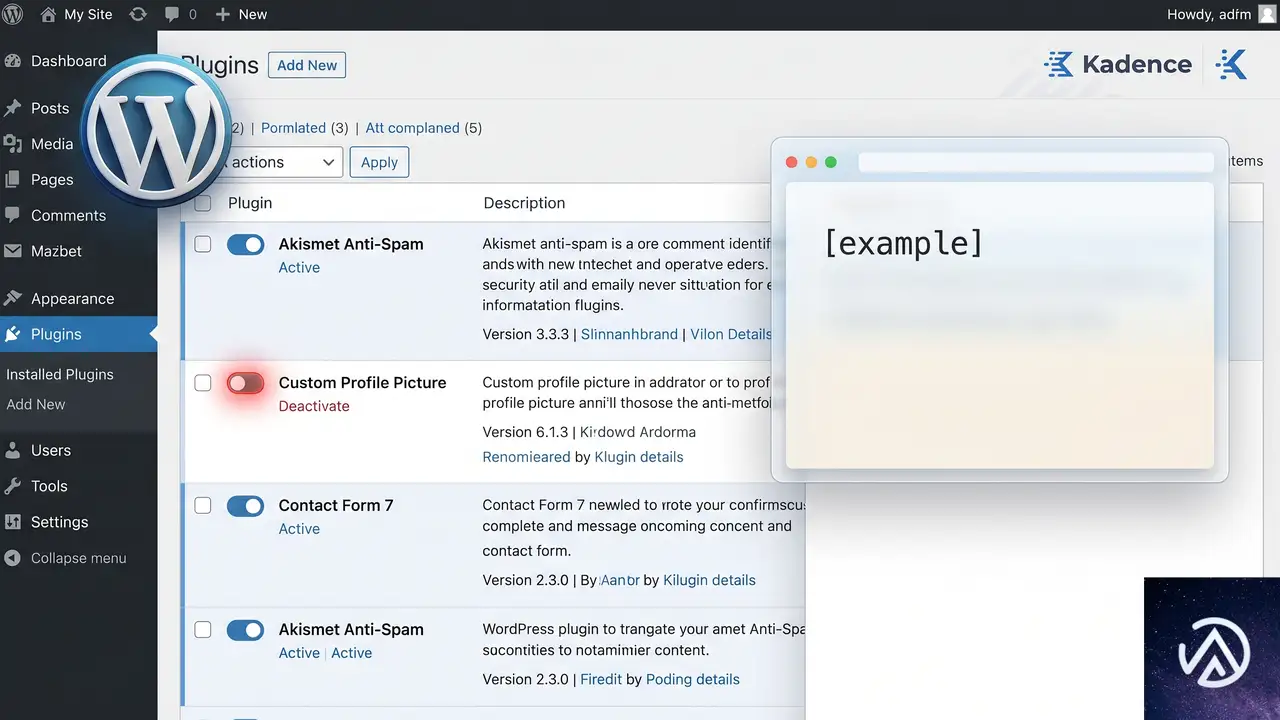The height and width of the screenshot is (720, 1280).
Task: Open the comments bubble icon in admin bar
Action: coord(173,15)
